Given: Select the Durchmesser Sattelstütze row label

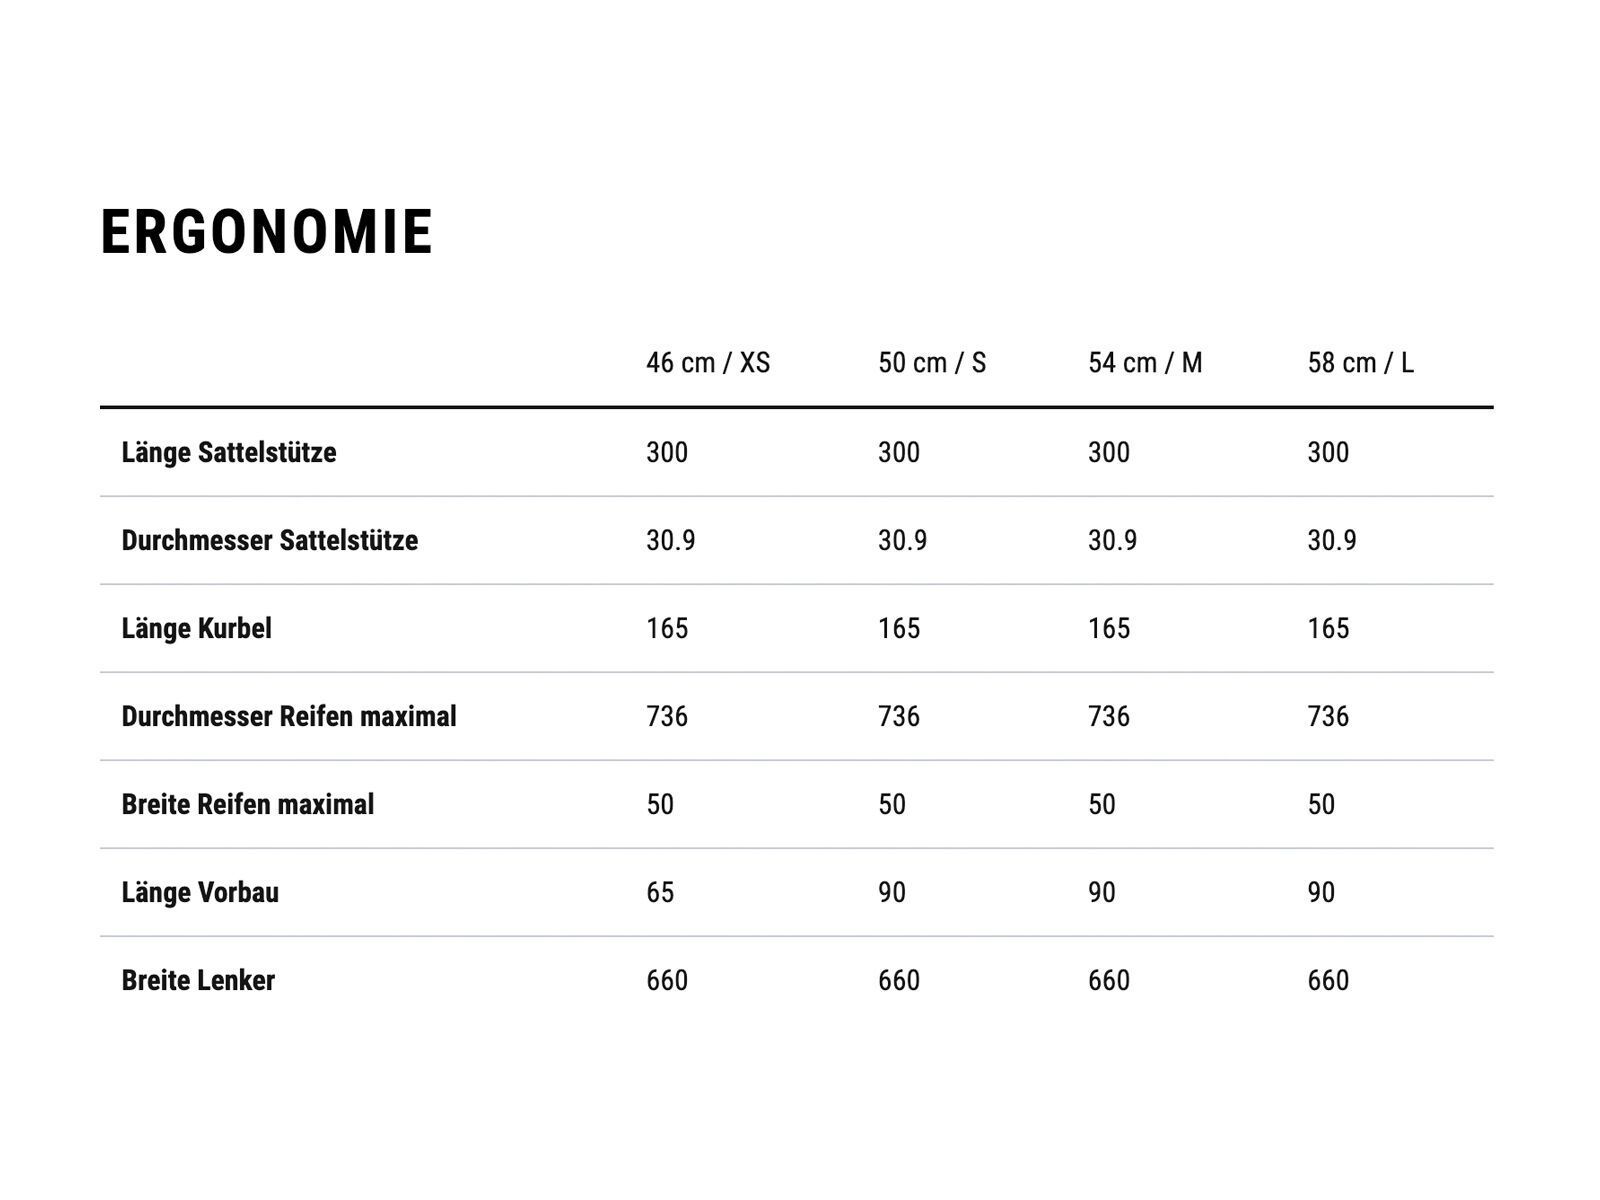Looking at the screenshot, I should pos(270,540).
